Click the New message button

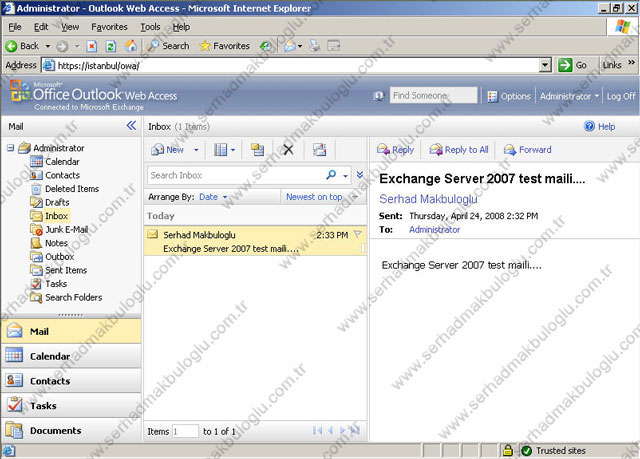(167, 150)
